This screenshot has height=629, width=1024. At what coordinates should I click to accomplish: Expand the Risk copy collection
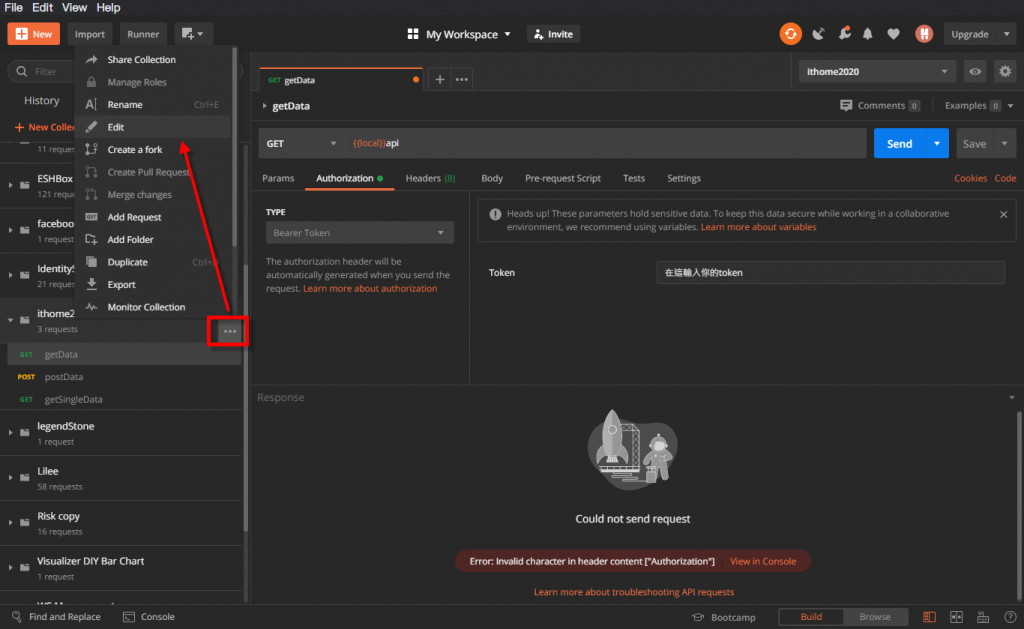(10, 523)
